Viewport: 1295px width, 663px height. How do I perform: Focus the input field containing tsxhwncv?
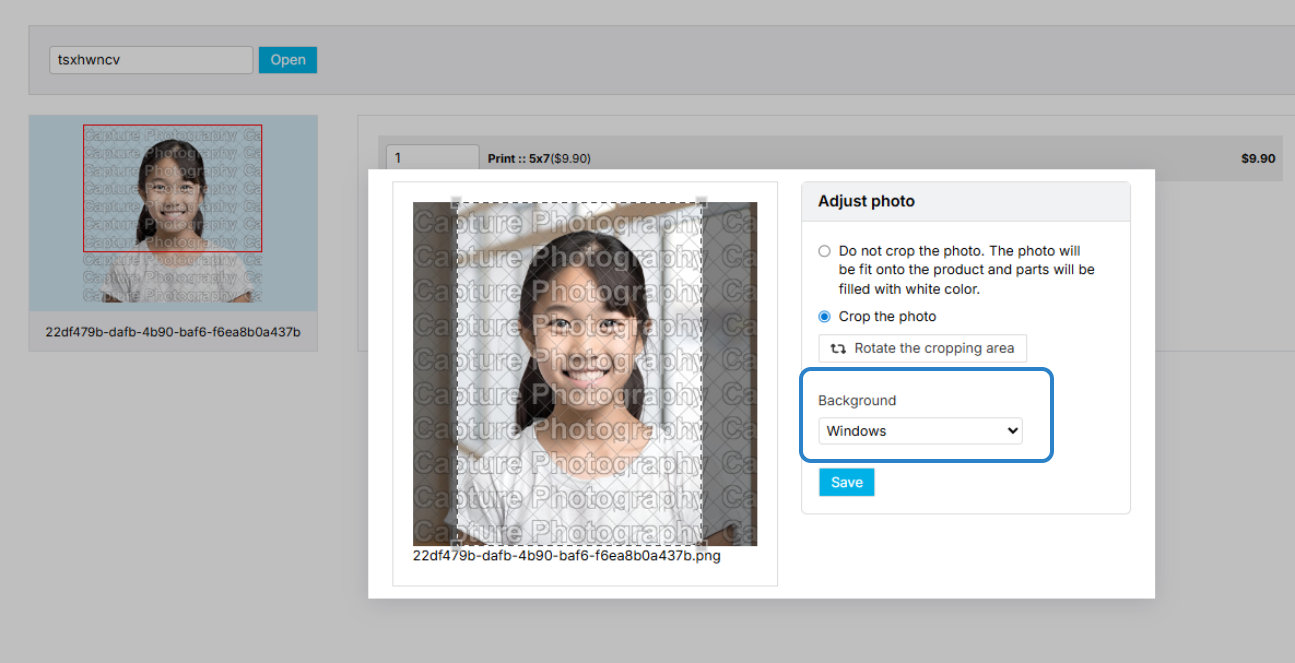[151, 60]
